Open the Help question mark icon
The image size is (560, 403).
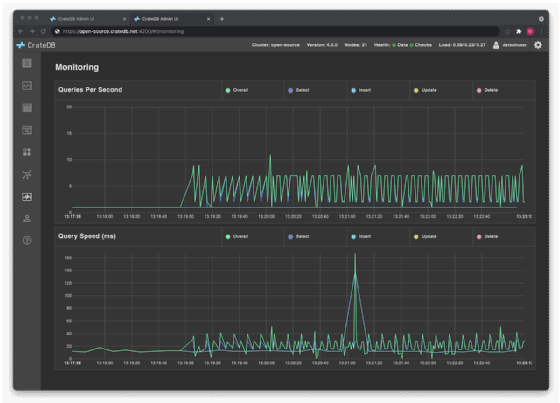coord(27,240)
